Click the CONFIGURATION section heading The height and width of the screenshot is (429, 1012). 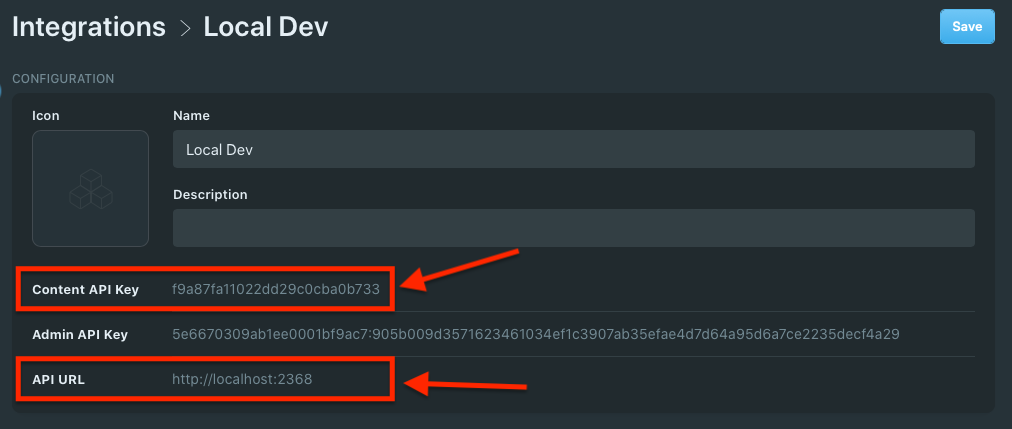(x=63, y=79)
